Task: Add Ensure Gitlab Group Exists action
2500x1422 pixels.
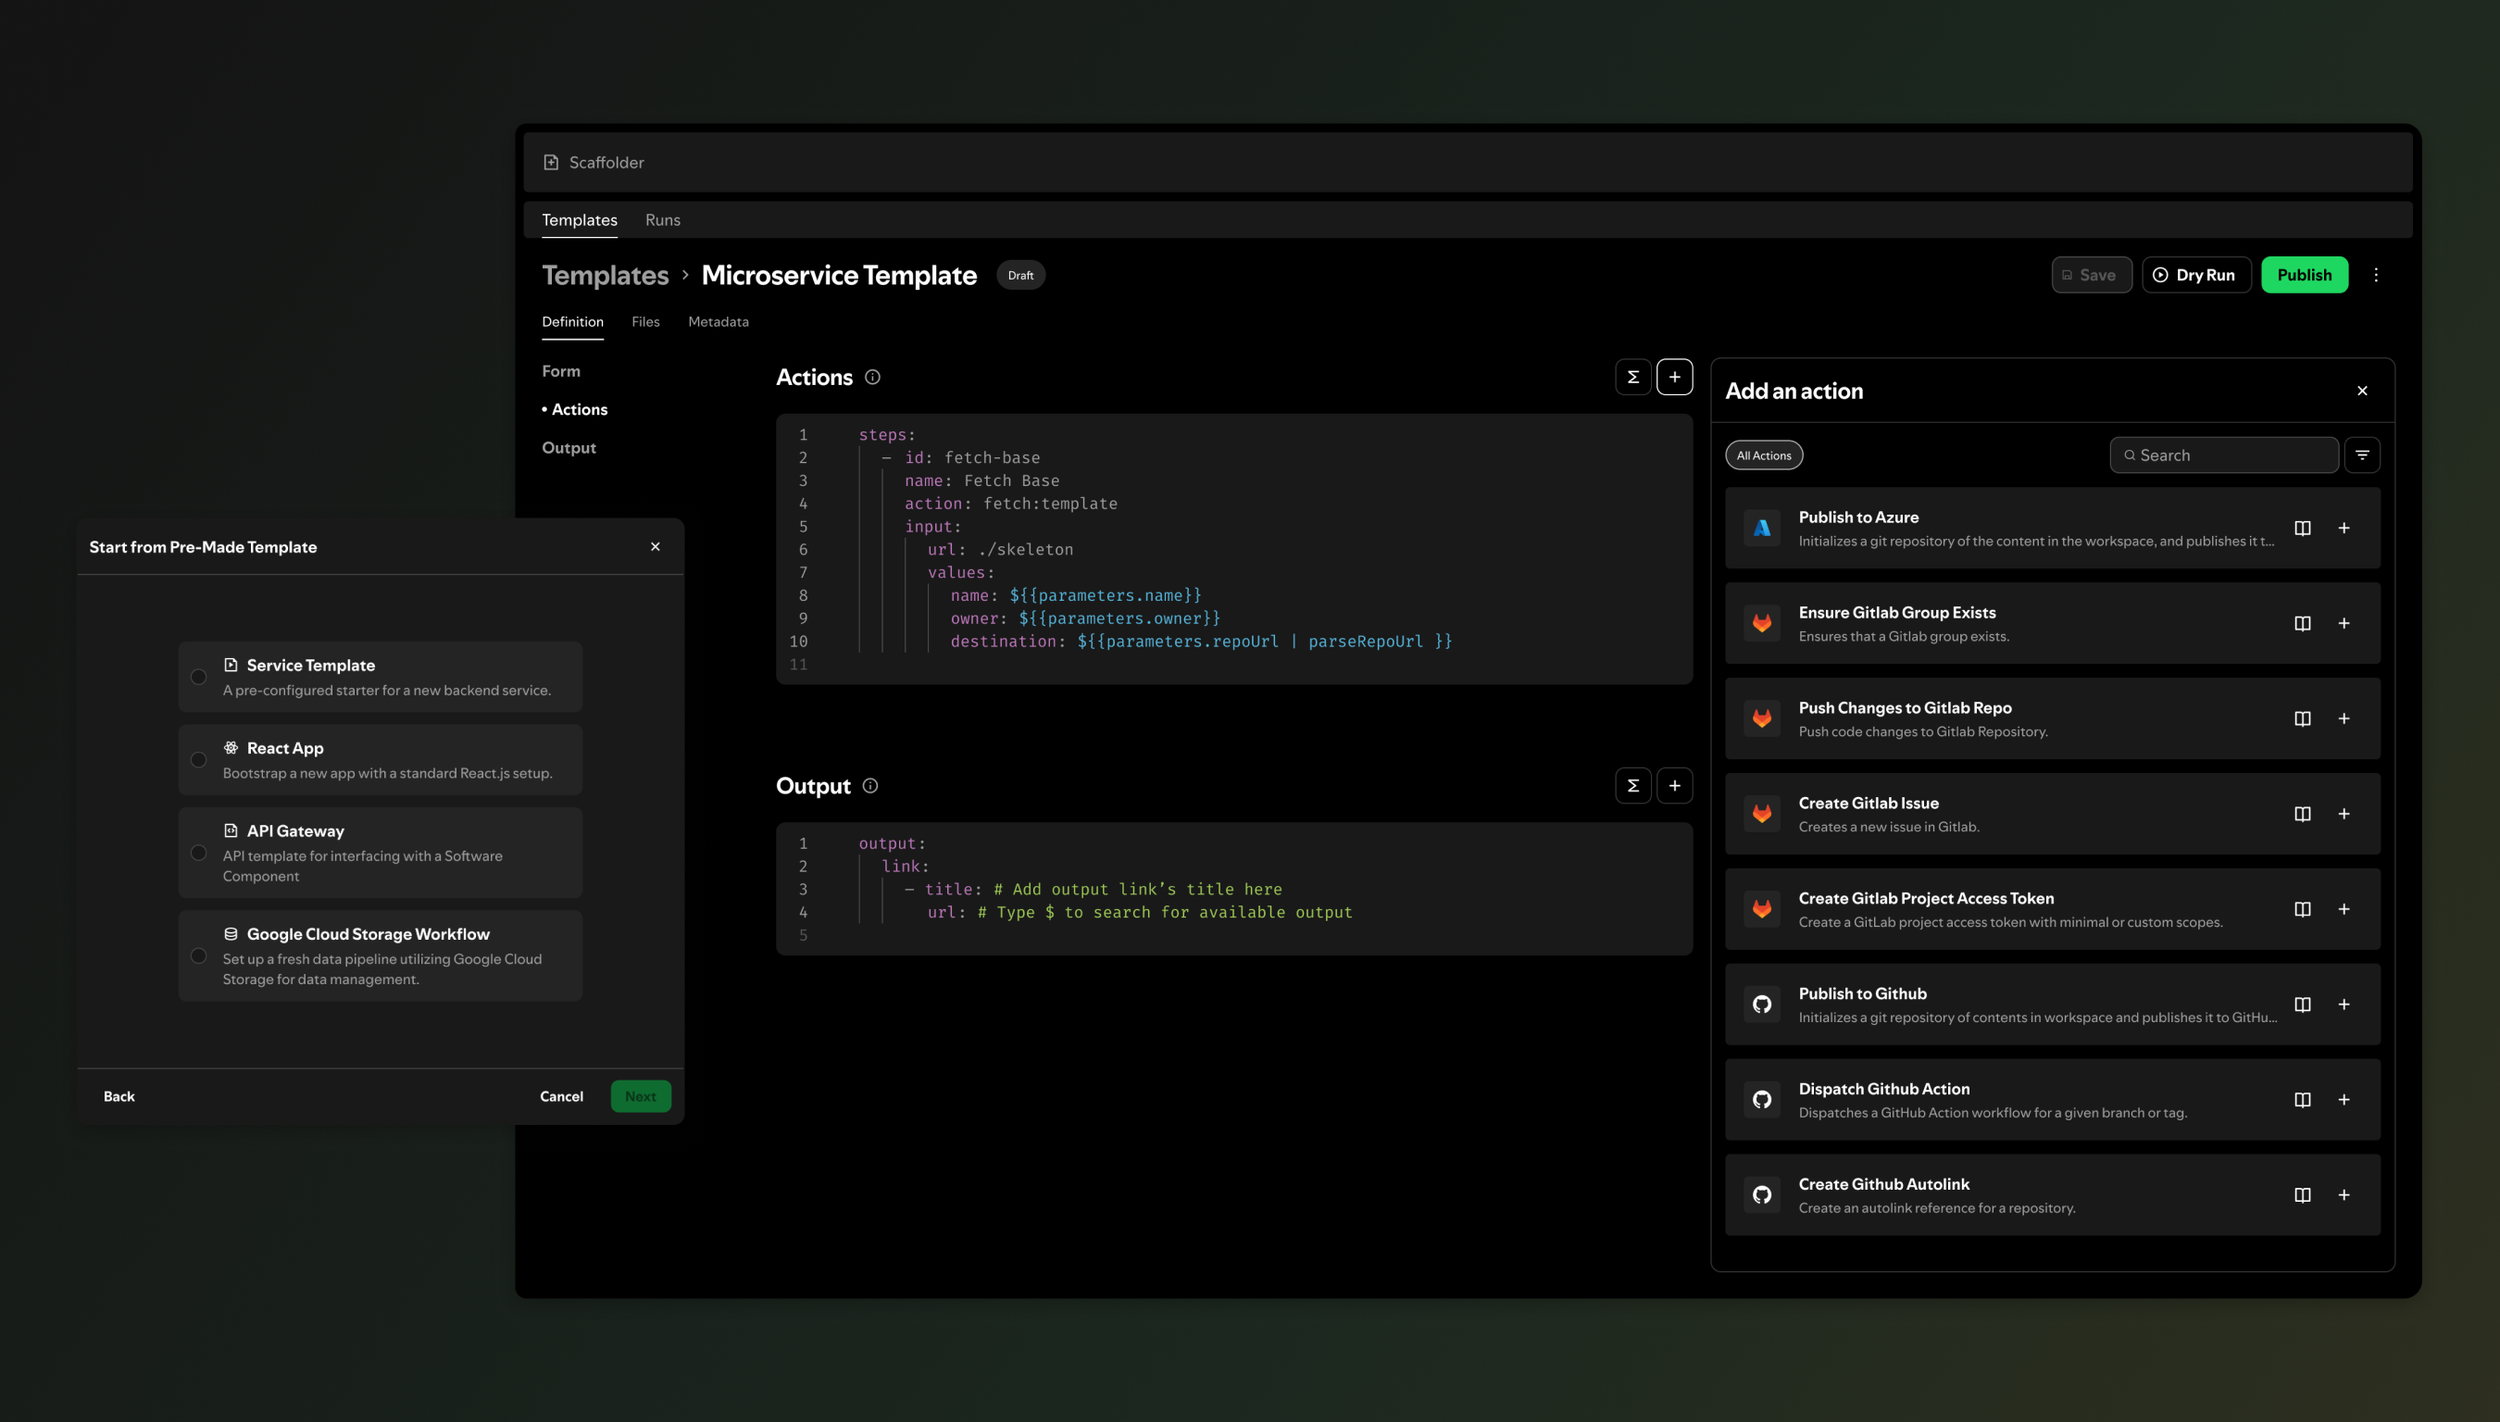Action: 2343,623
